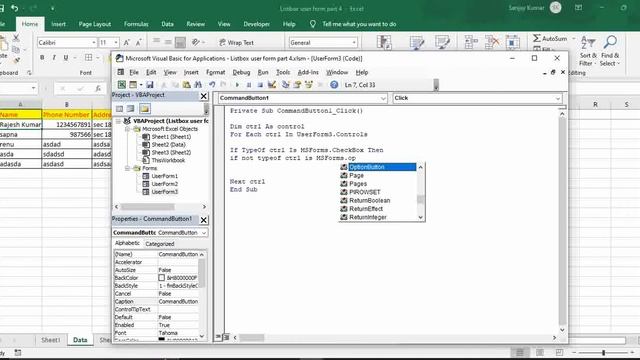Open the font size 11 dropdown
The height and width of the screenshot is (360, 640).
coord(116,42)
